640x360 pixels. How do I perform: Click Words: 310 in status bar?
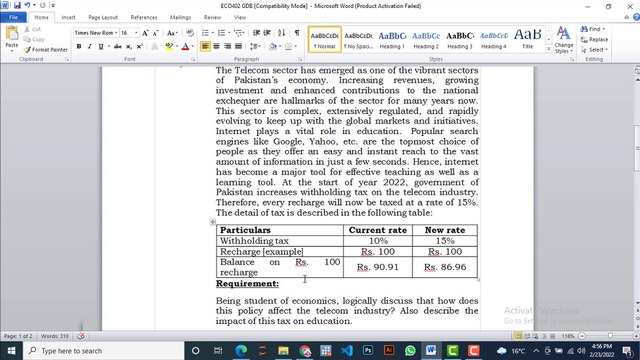tap(55, 336)
